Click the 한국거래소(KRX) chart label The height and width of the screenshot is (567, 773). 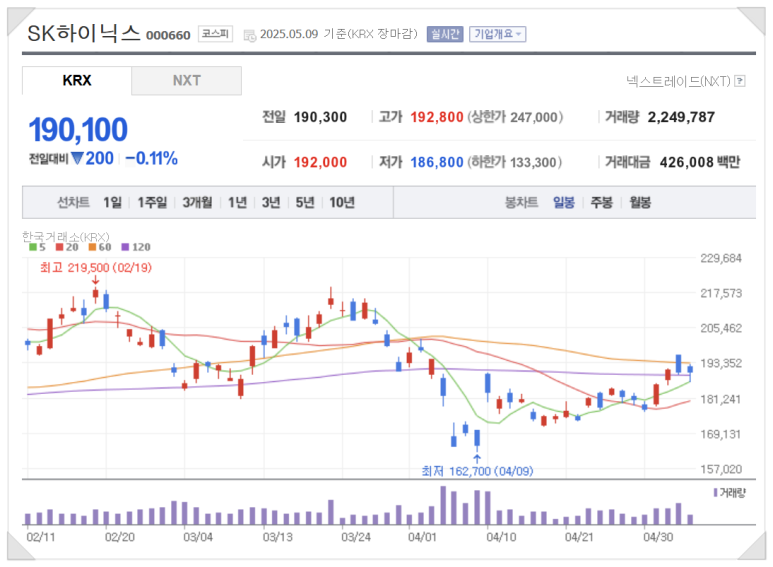click(x=66, y=237)
